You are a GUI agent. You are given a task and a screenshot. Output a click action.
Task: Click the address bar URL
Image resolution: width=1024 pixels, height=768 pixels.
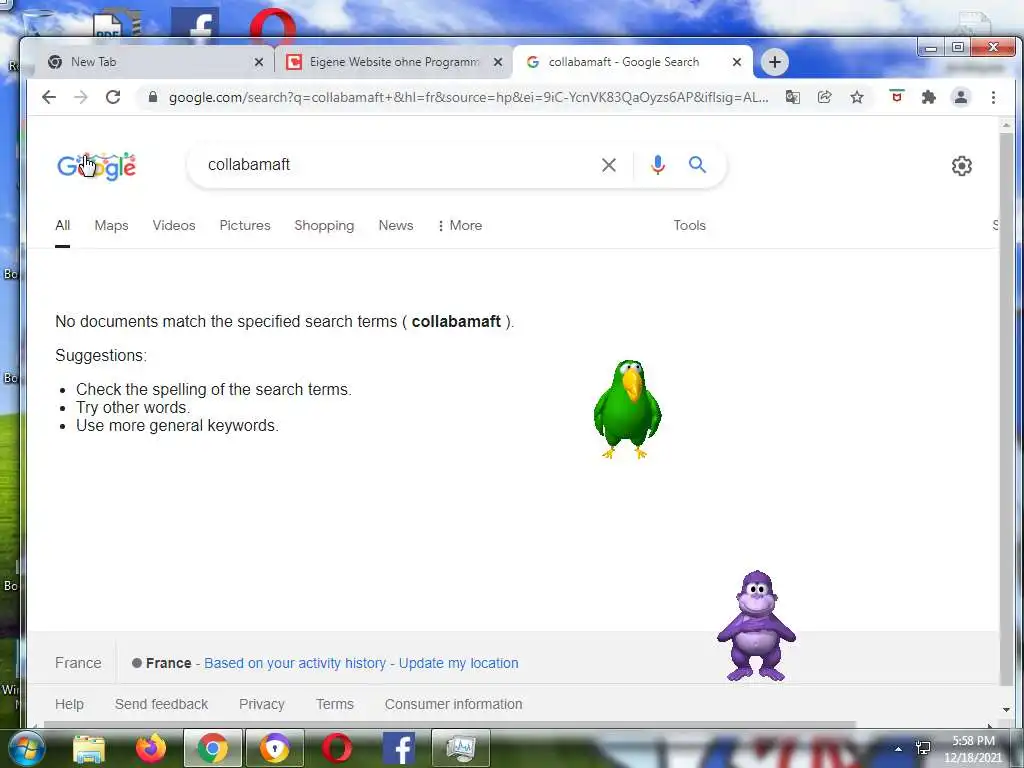coord(468,97)
